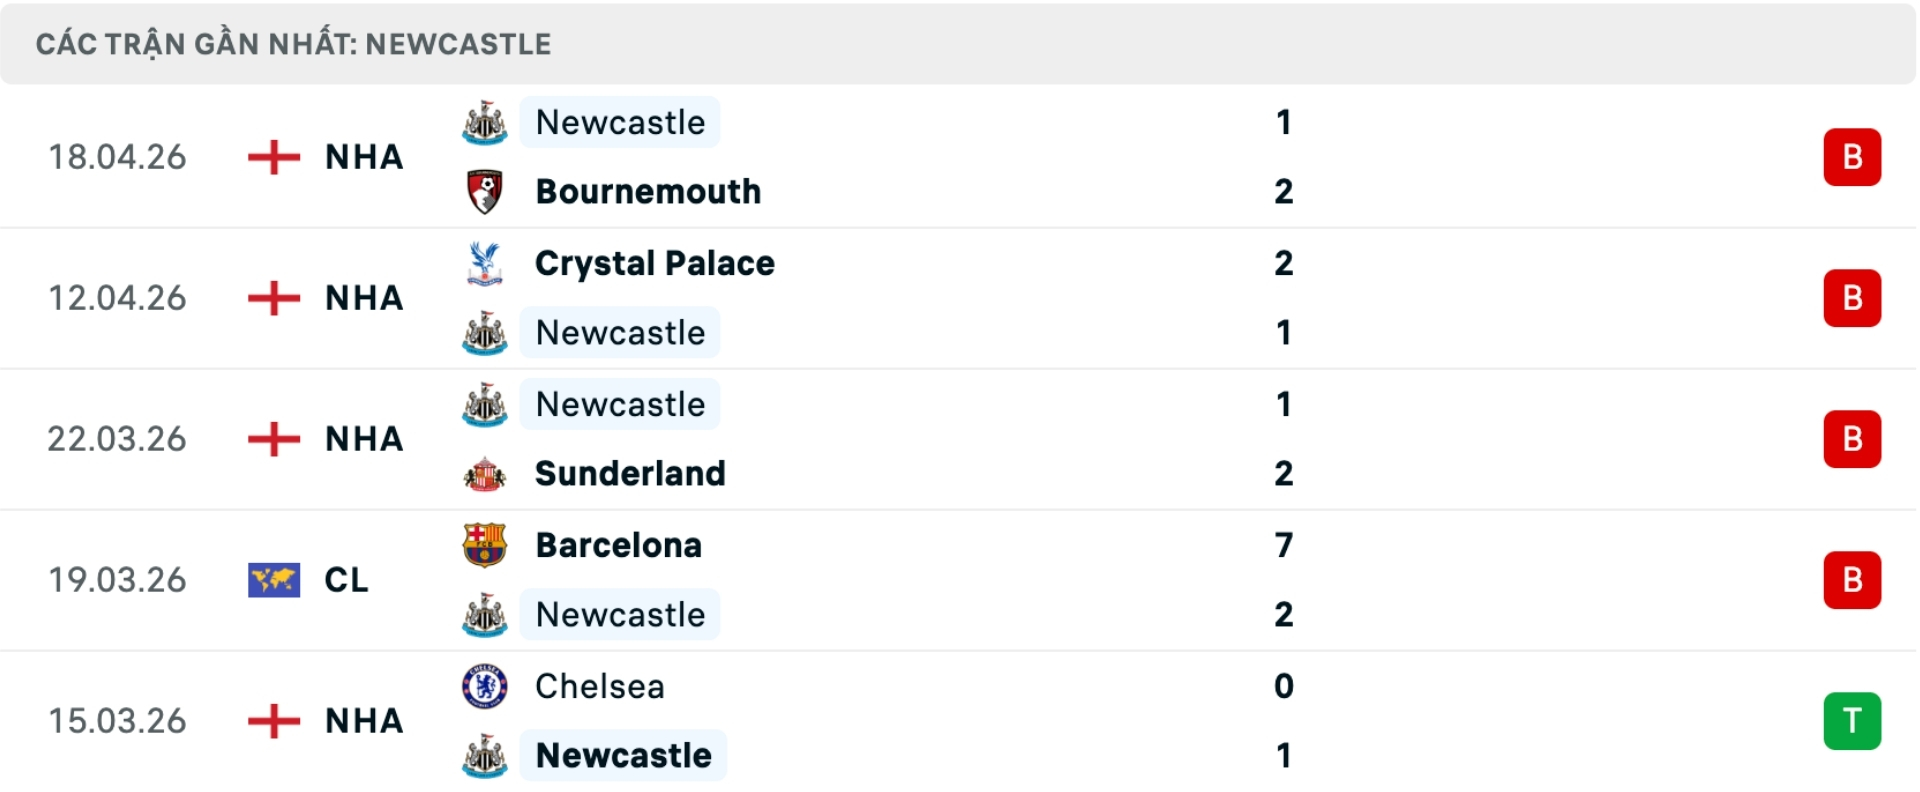Open the Crystal Palace team link
This screenshot has width=1920, height=792.
654,263
